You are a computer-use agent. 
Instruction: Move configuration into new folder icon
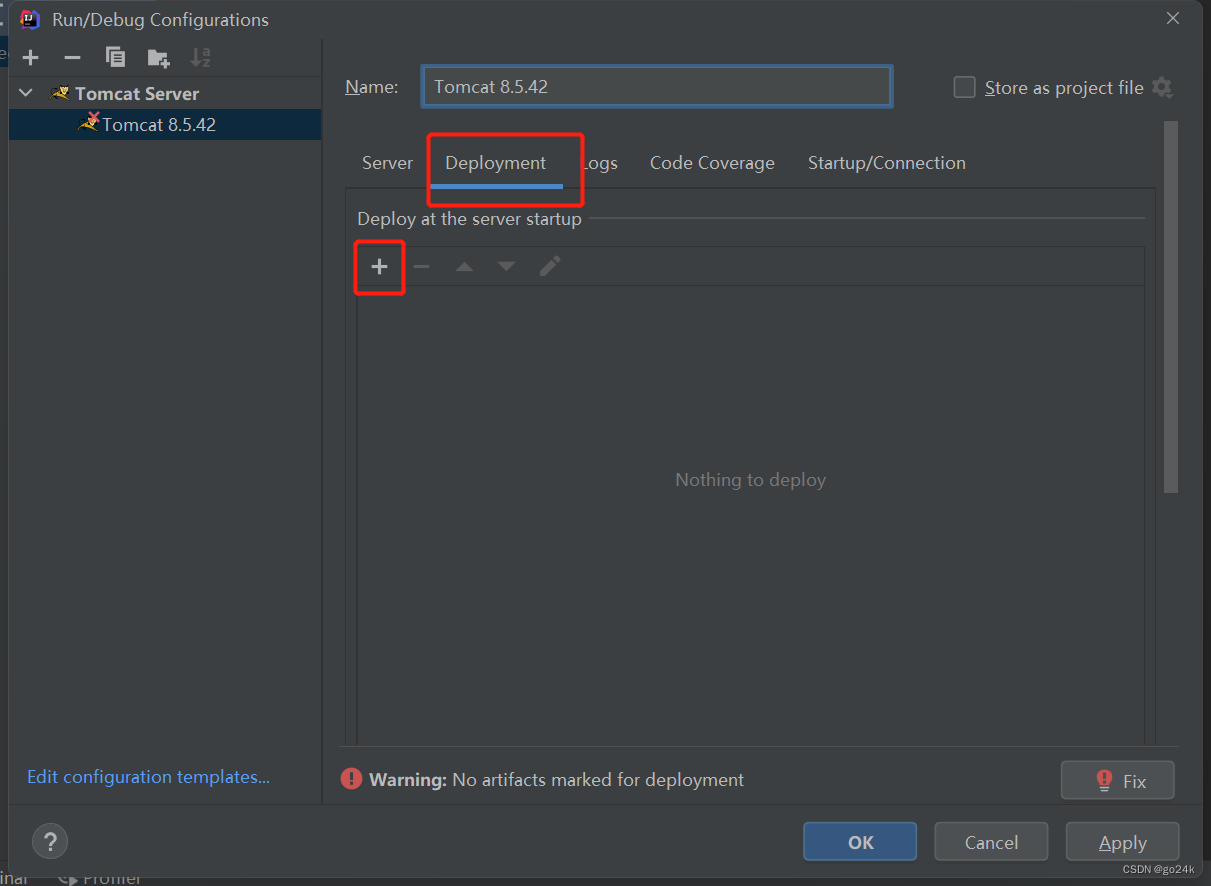[158, 58]
